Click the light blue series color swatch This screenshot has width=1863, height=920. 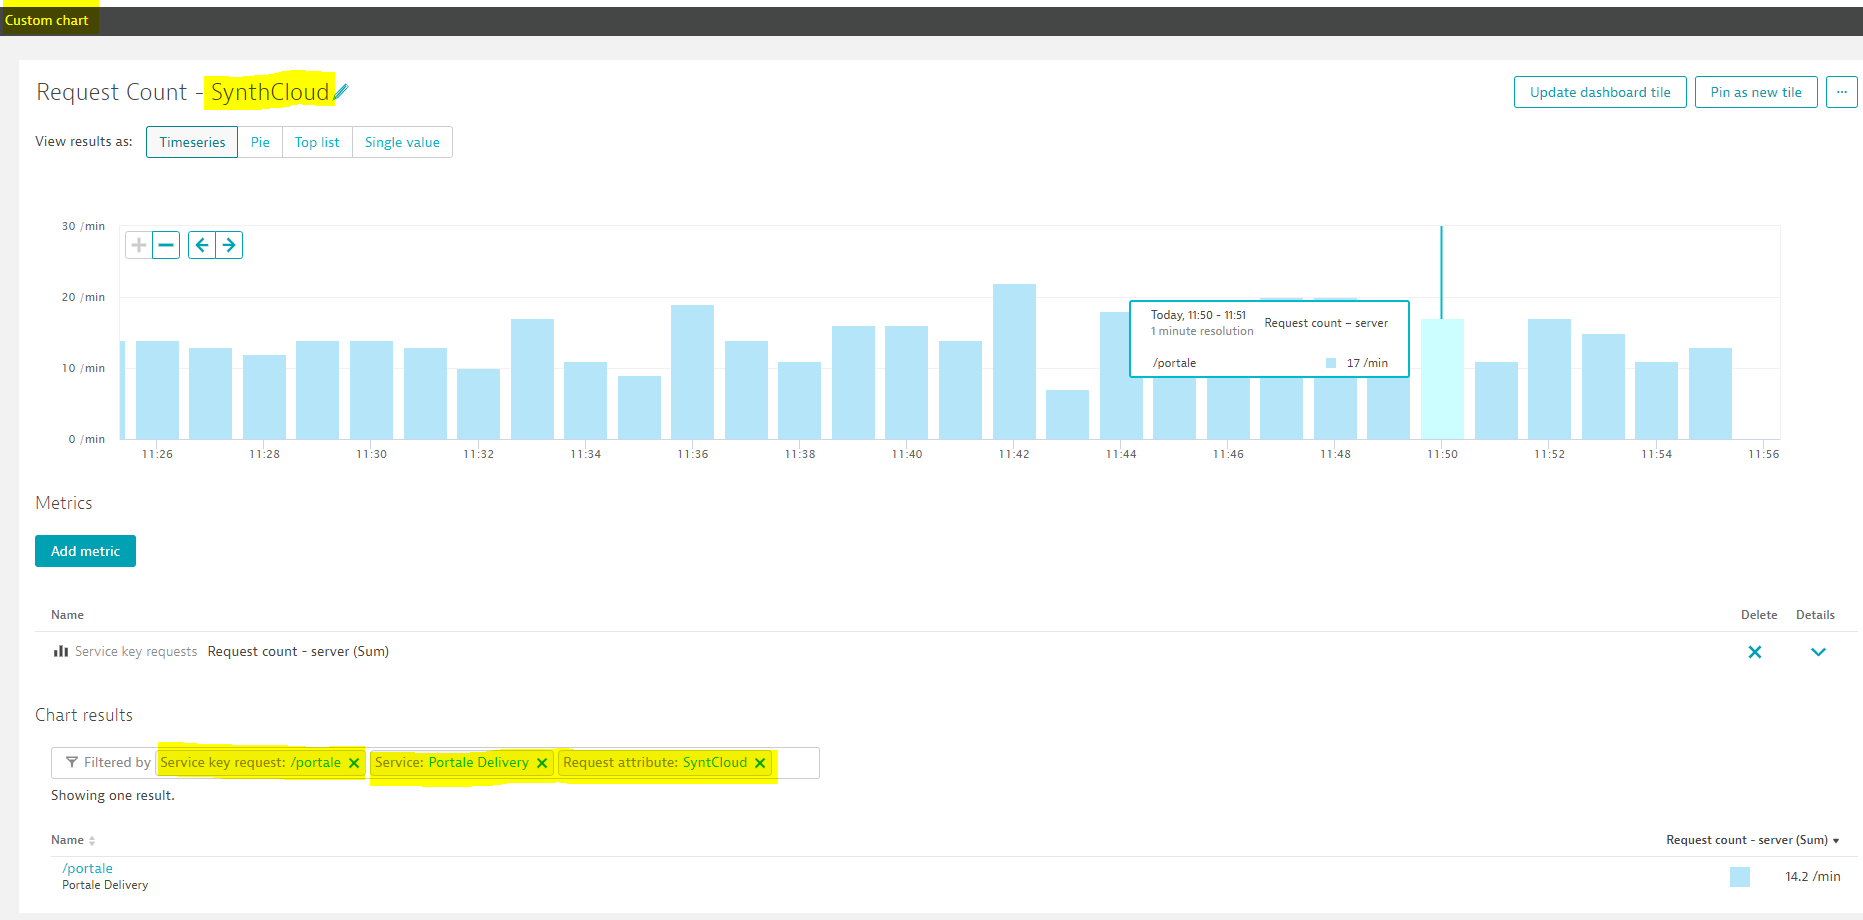tap(1740, 877)
